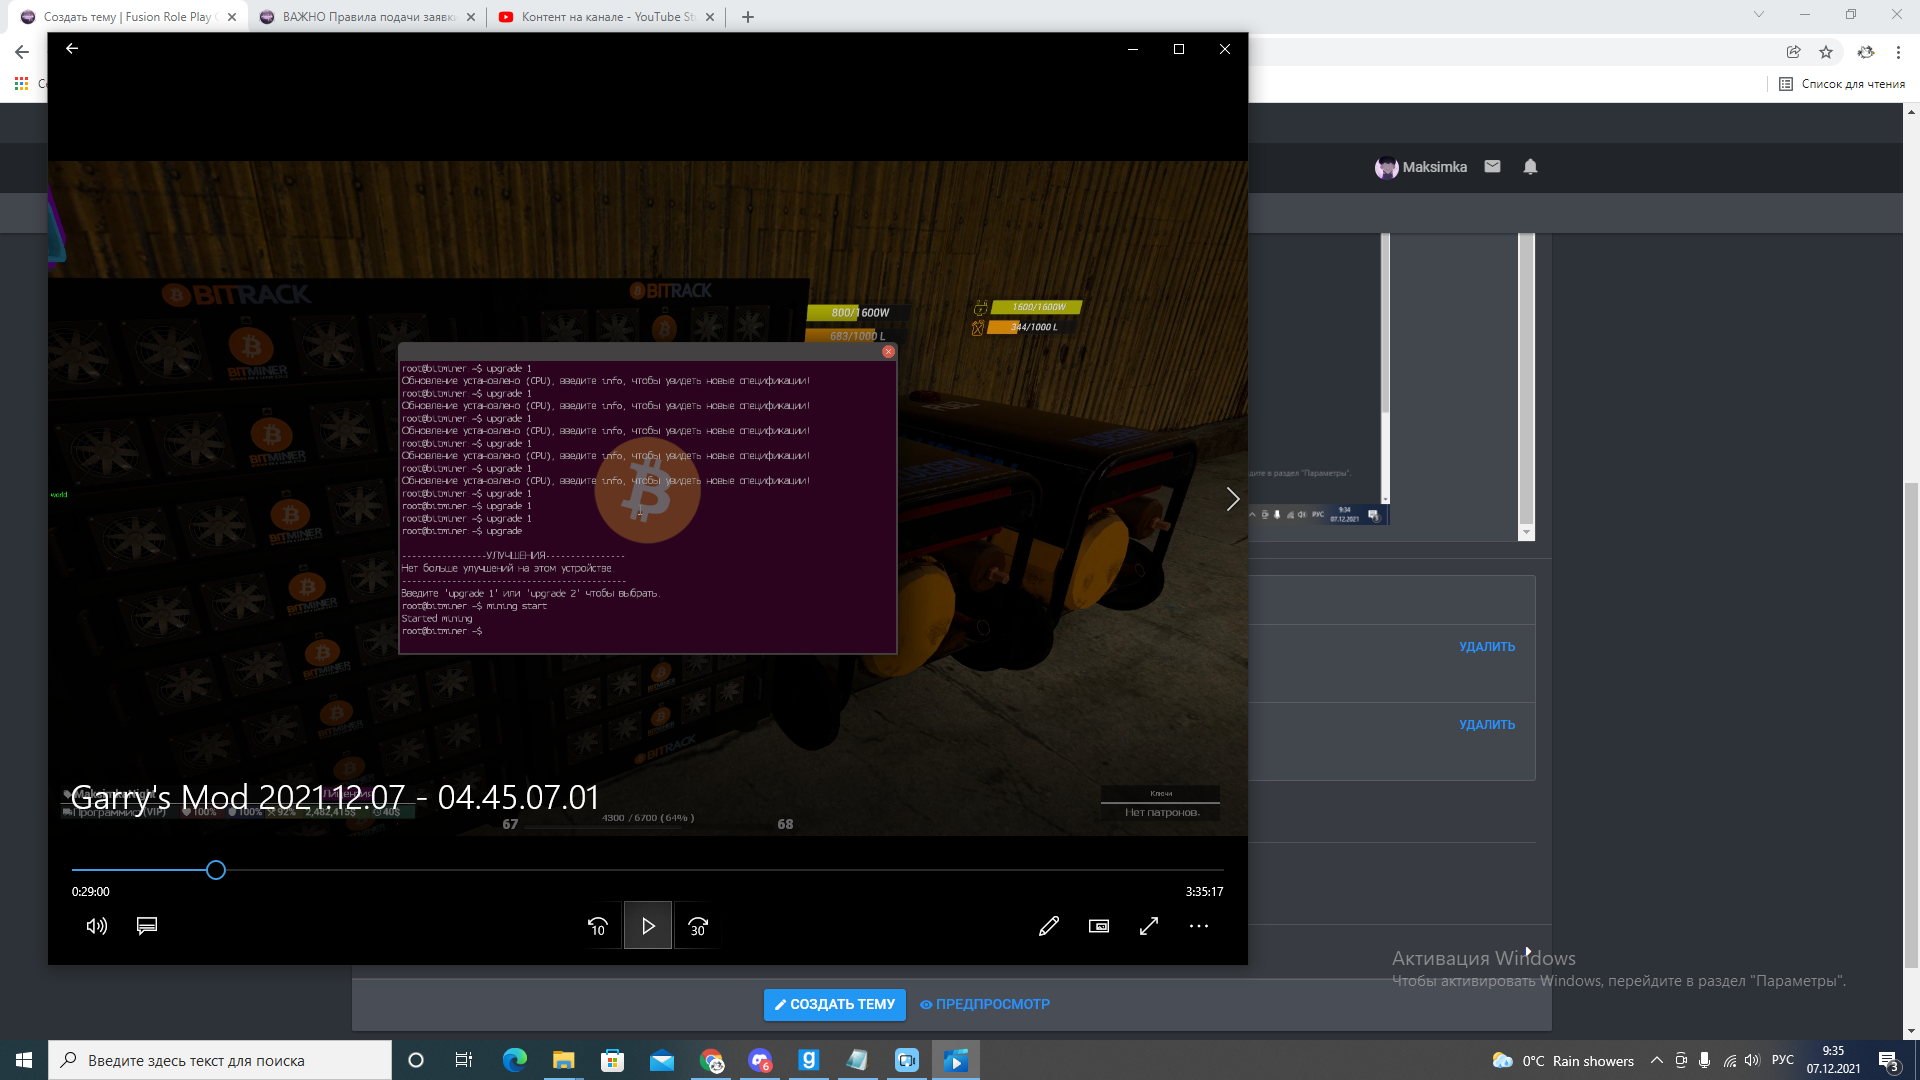
Task: Open more options three-dot menu in the player
Action: [1199, 926]
